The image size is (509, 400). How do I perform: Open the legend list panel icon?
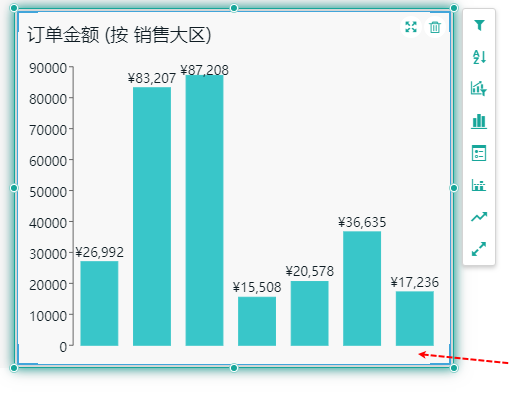pos(479,153)
